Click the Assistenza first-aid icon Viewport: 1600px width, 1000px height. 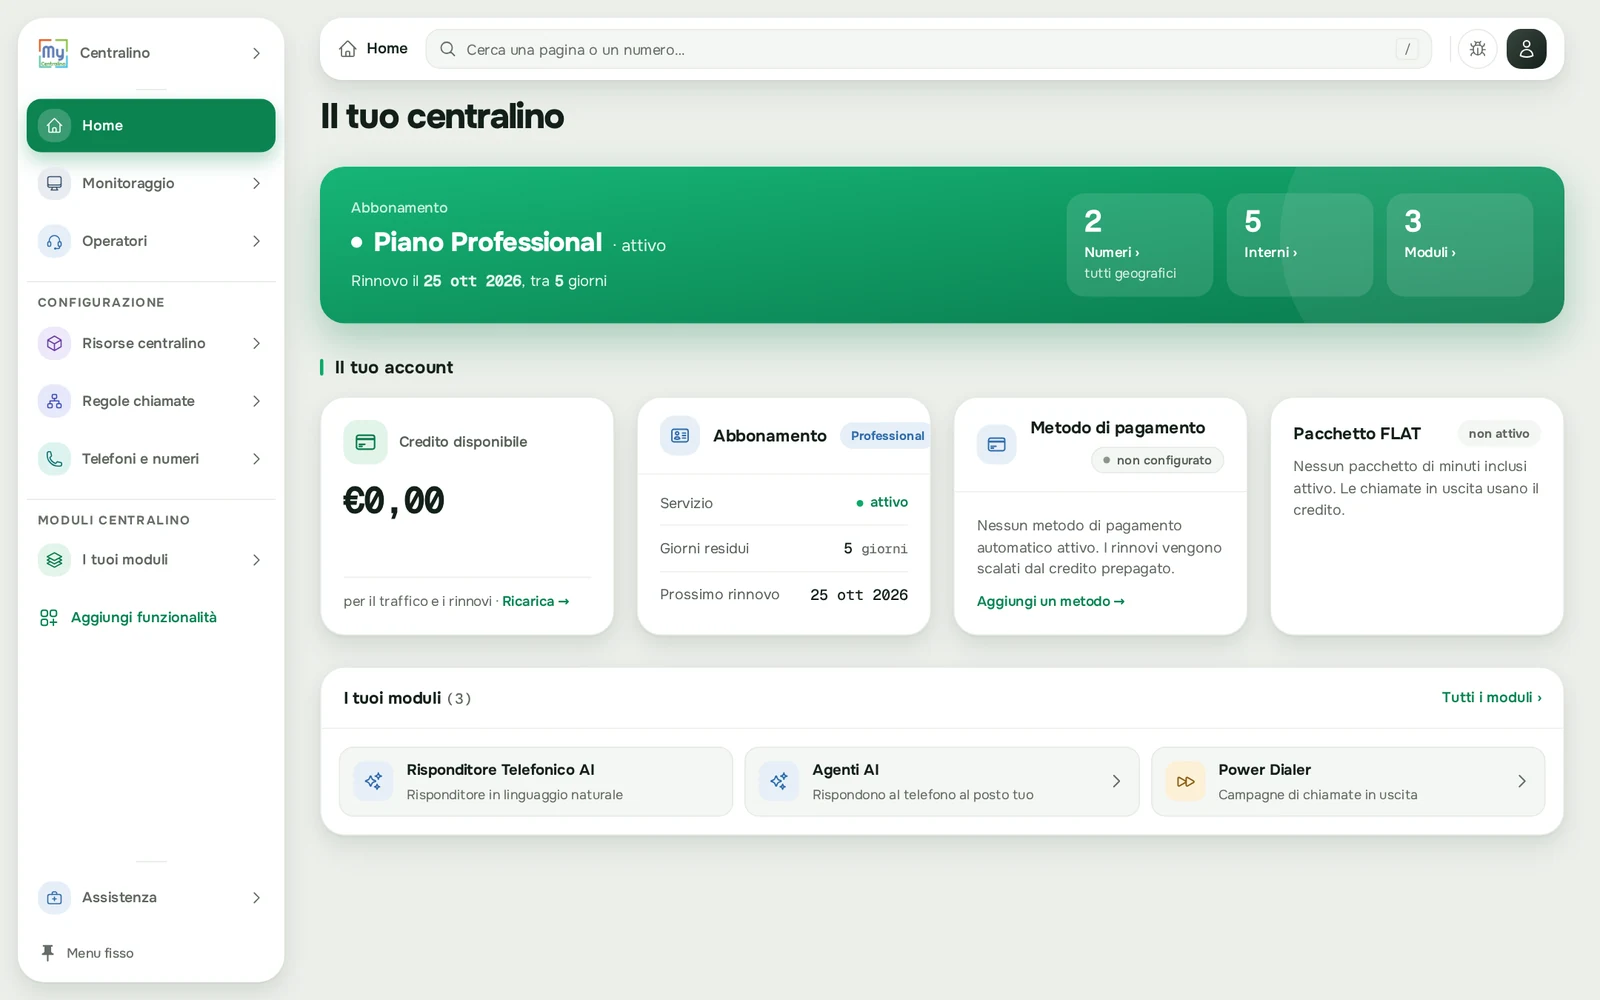[54, 898]
